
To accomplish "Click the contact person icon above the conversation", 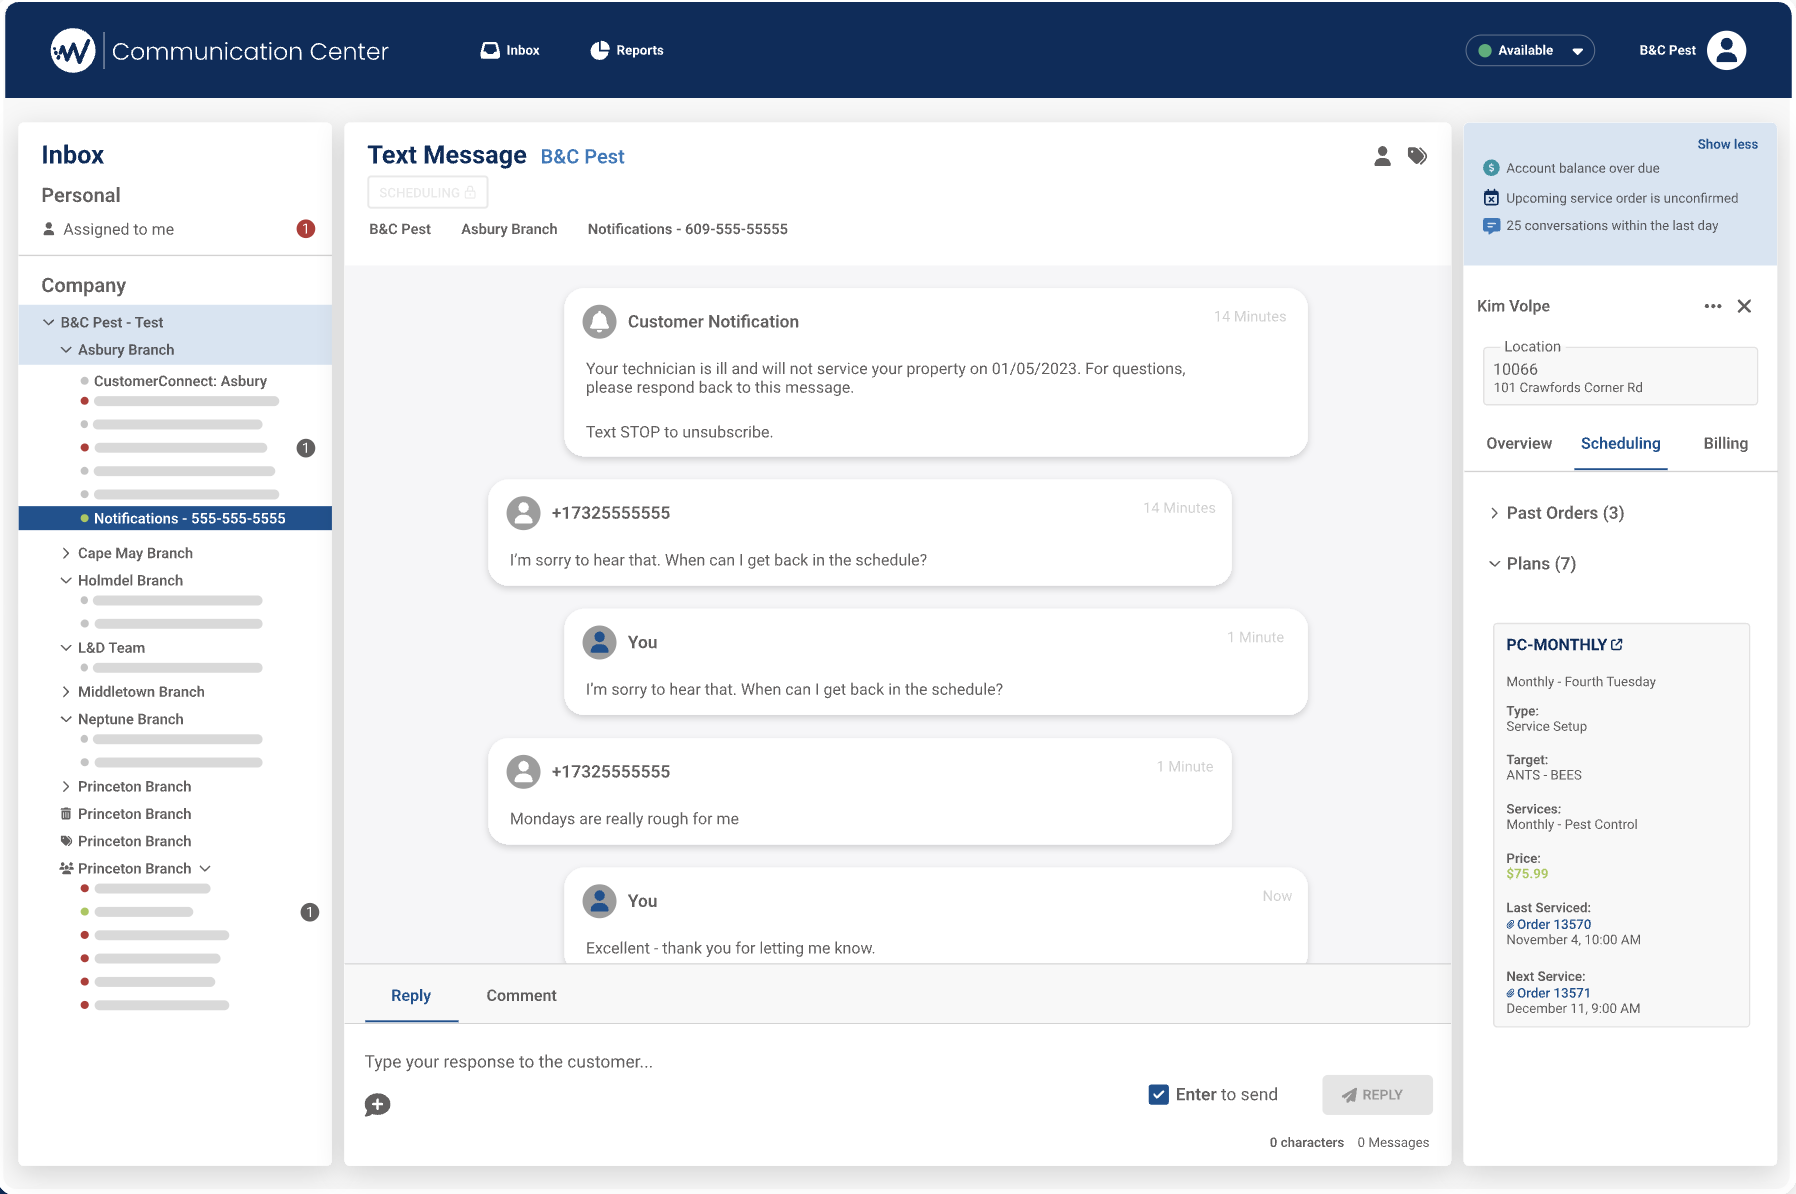I will 1382,156.
